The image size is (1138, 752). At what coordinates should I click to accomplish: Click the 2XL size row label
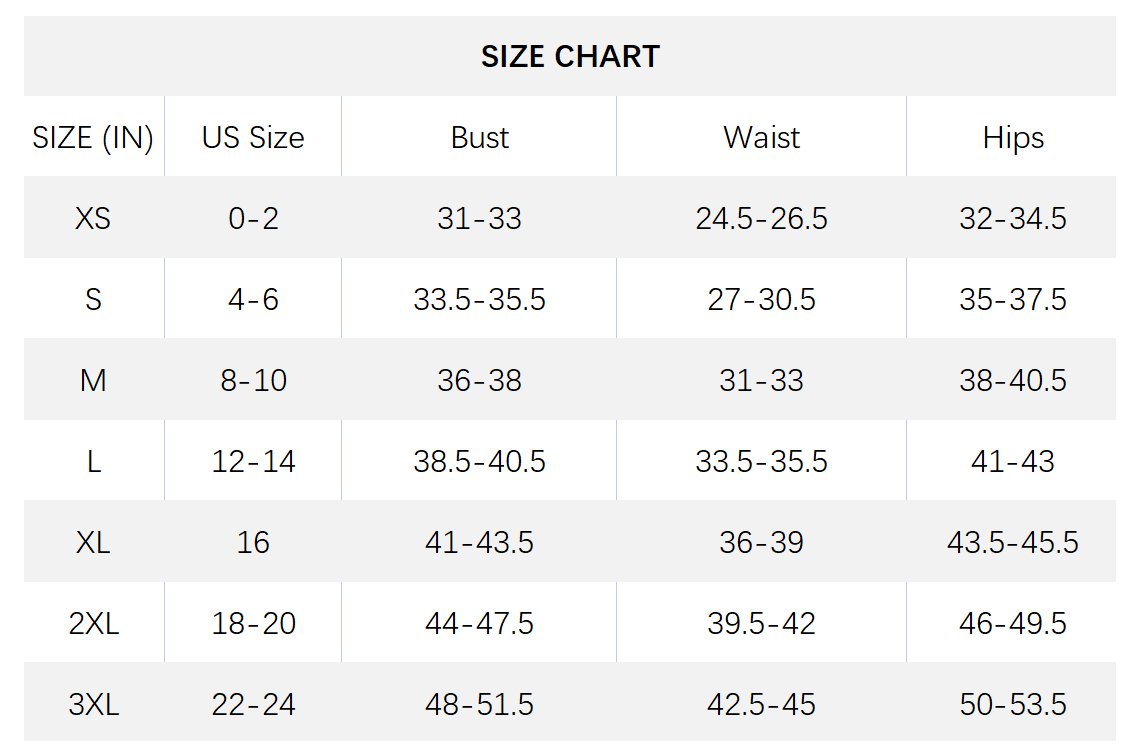(x=94, y=624)
